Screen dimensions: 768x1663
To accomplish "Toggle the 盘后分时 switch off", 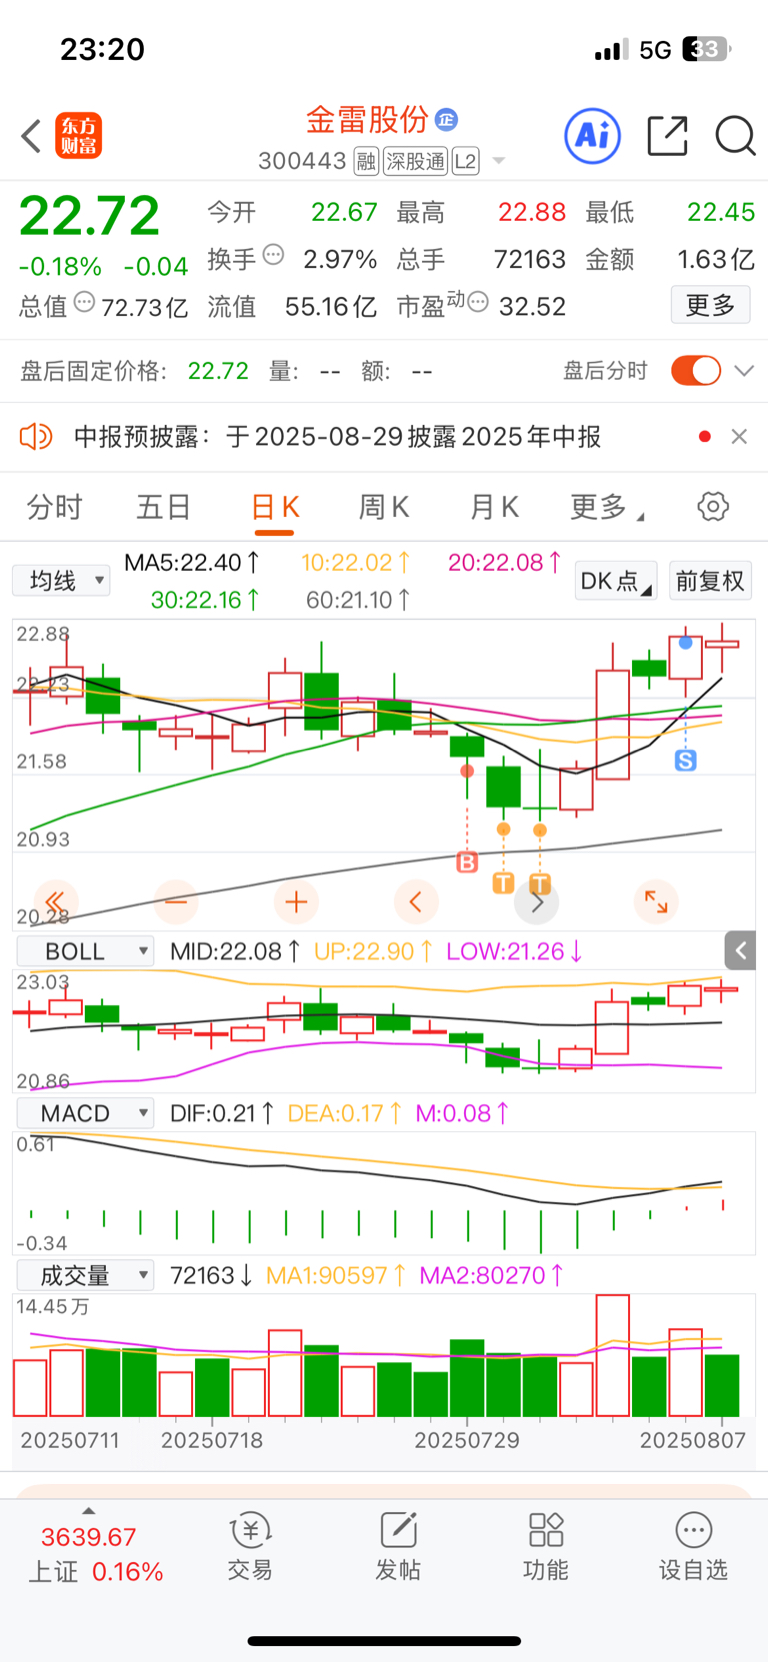I will (x=696, y=370).
